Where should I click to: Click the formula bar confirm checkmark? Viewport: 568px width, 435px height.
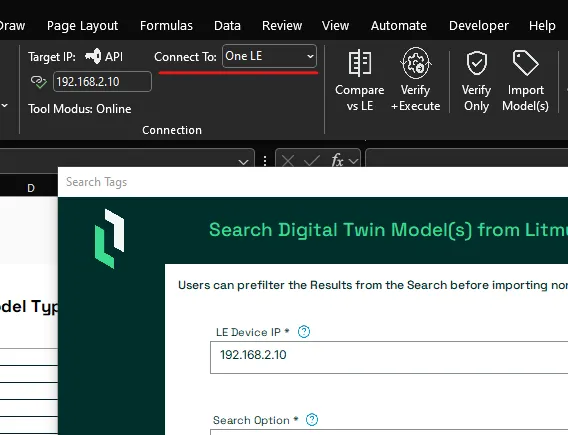(x=312, y=160)
